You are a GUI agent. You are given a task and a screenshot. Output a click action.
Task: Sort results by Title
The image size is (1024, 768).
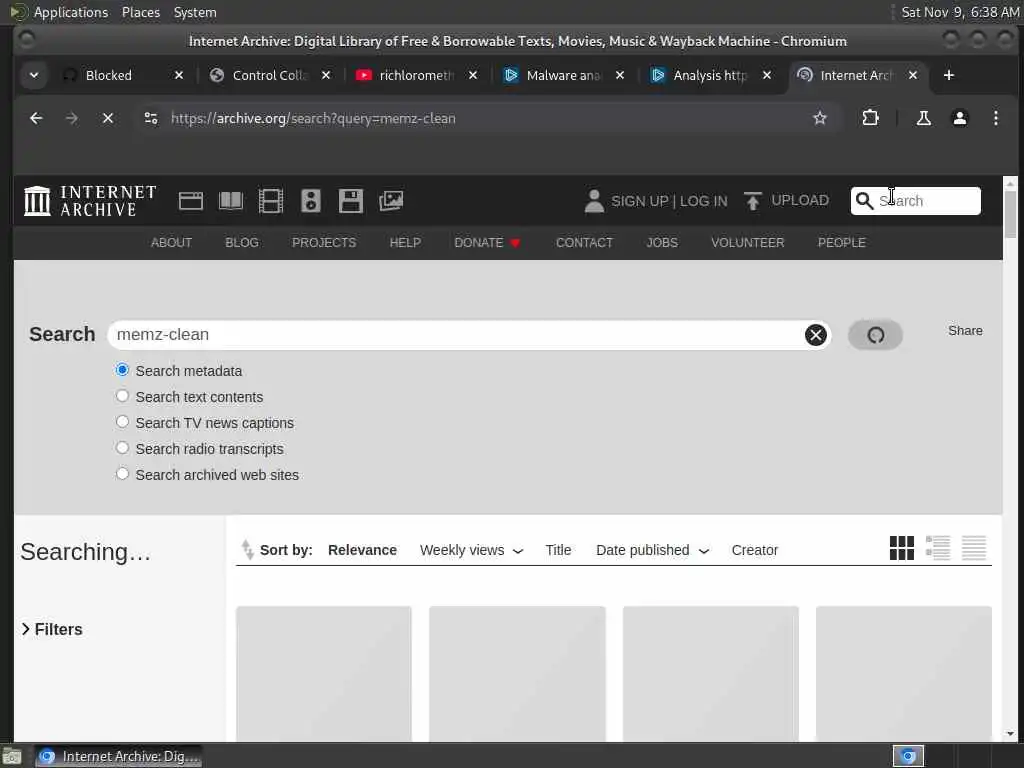(558, 550)
